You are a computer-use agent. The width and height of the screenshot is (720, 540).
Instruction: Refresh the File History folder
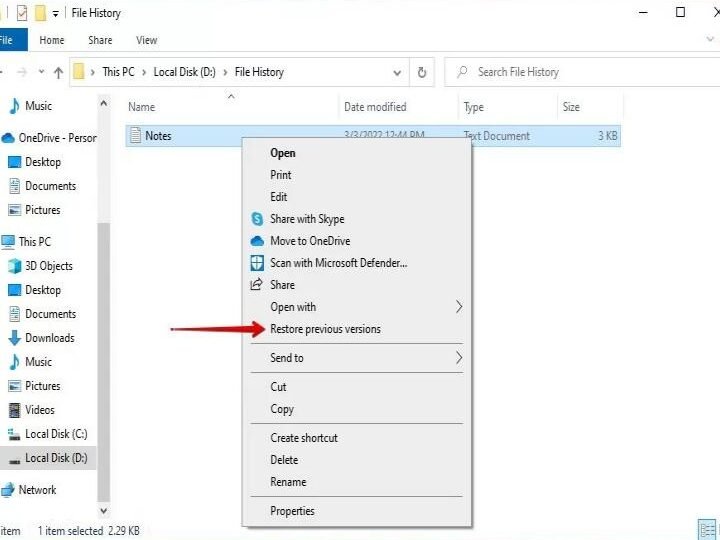pyautogui.click(x=422, y=72)
